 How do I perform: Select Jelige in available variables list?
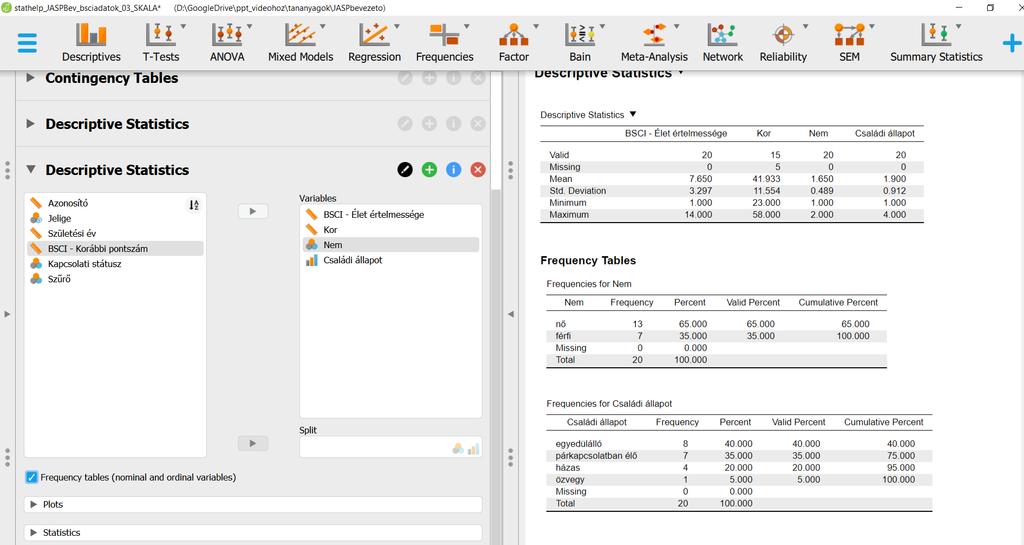coord(115,218)
